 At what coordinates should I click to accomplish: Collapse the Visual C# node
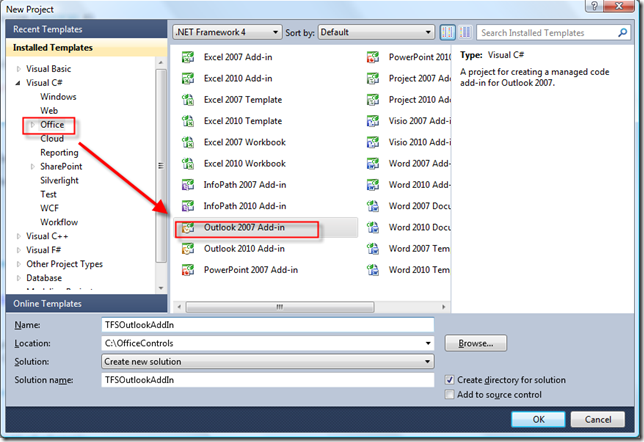tap(18, 83)
